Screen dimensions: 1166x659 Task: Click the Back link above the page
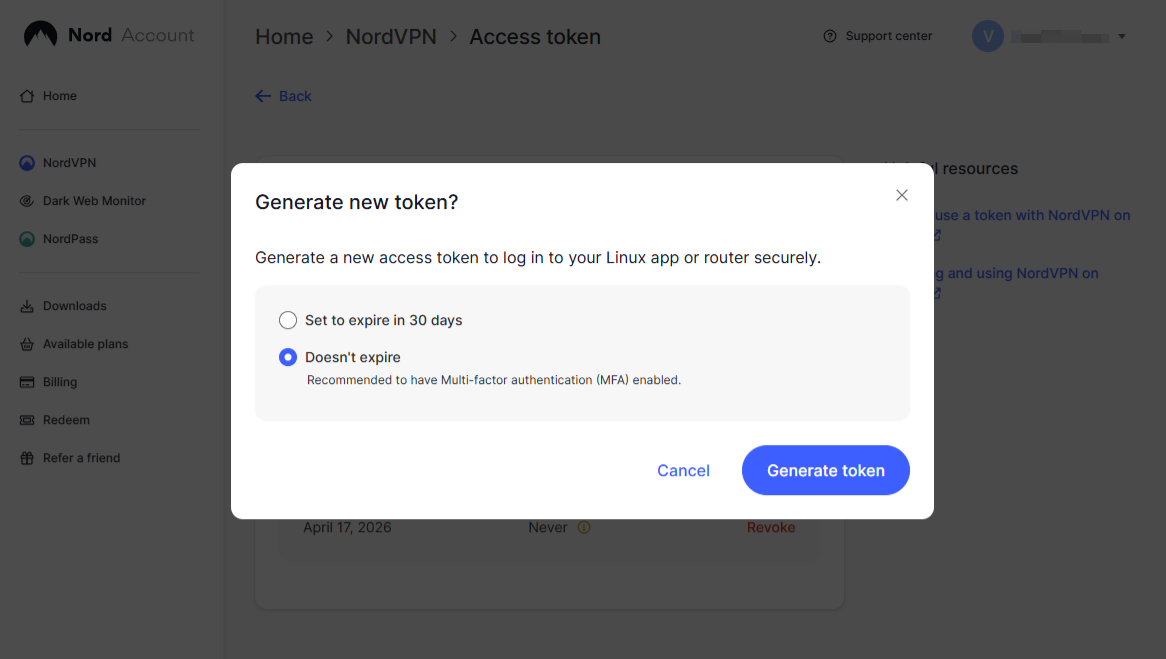283,95
